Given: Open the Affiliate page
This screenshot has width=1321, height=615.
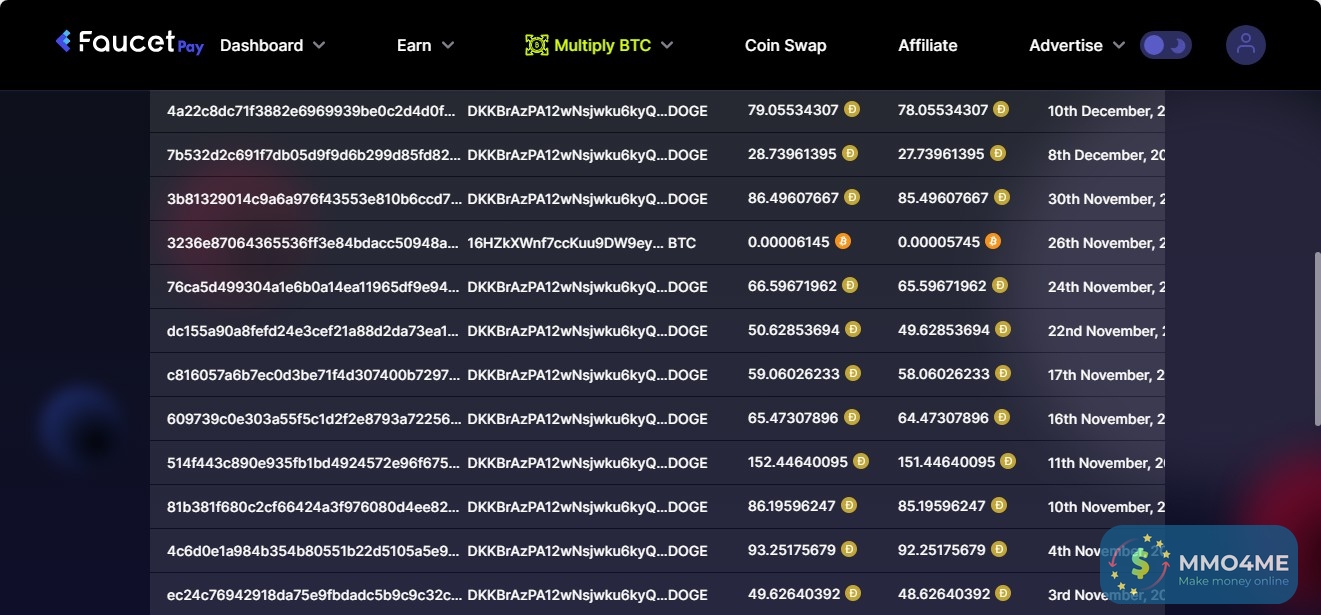Looking at the screenshot, I should click(x=927, y=45).
